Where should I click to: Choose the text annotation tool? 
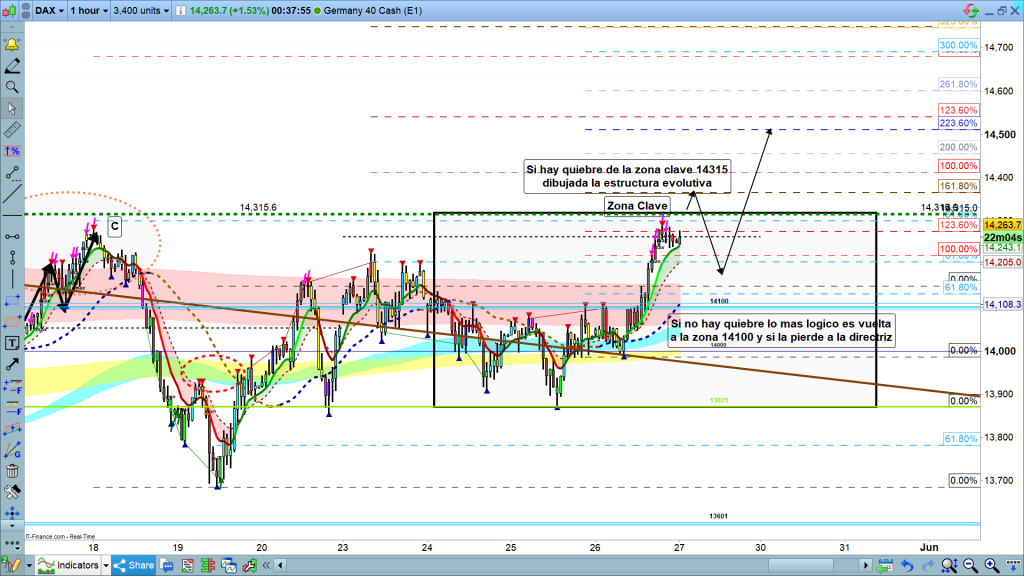[12, 342]
